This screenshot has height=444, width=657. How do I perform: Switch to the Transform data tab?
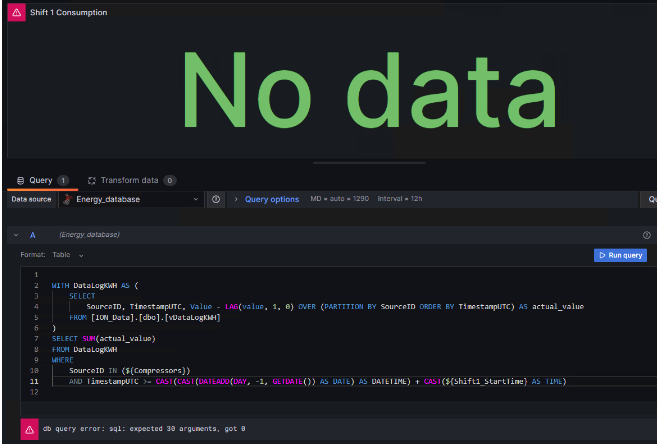point(132,181)
